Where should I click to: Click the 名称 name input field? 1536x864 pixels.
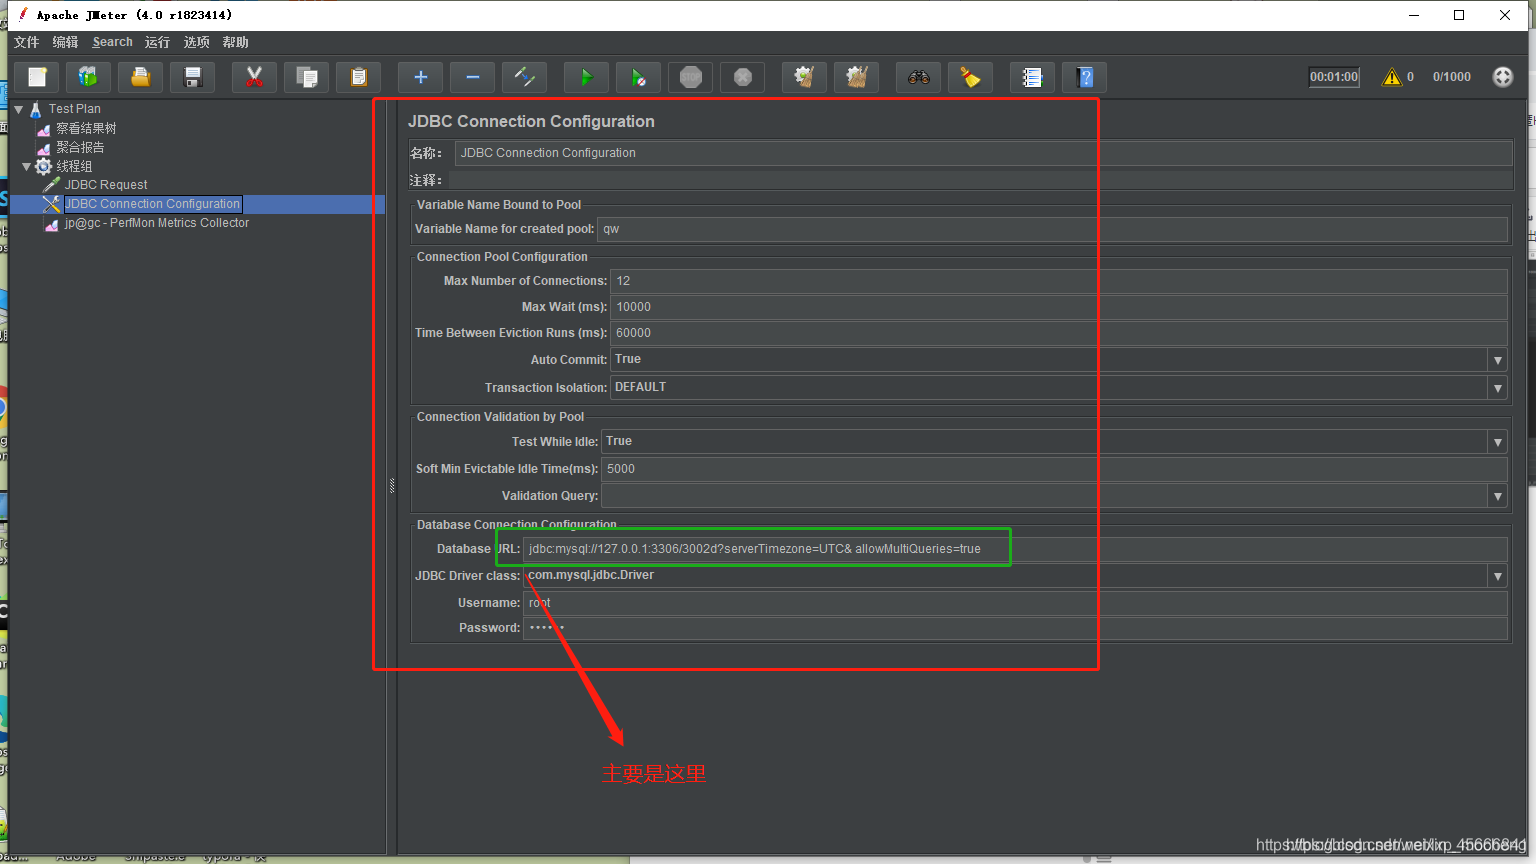[x=983, y=153]
